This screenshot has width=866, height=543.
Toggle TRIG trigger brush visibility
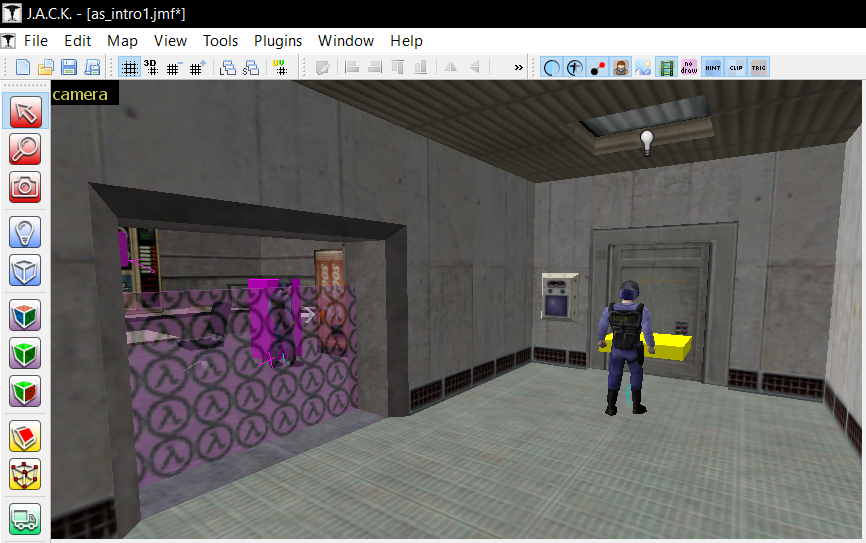(x=759, y=67)
